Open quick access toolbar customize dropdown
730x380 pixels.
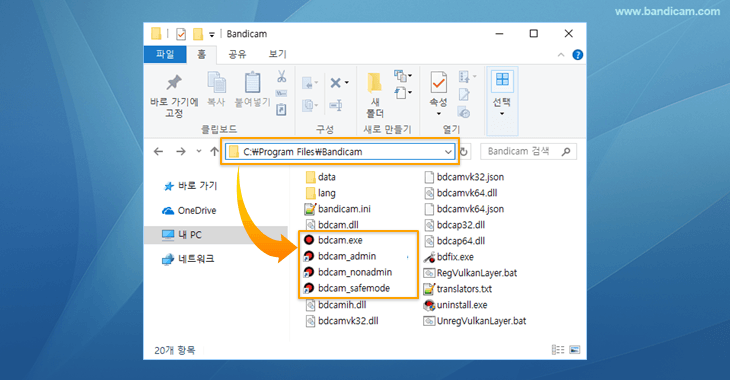(212, 34)
